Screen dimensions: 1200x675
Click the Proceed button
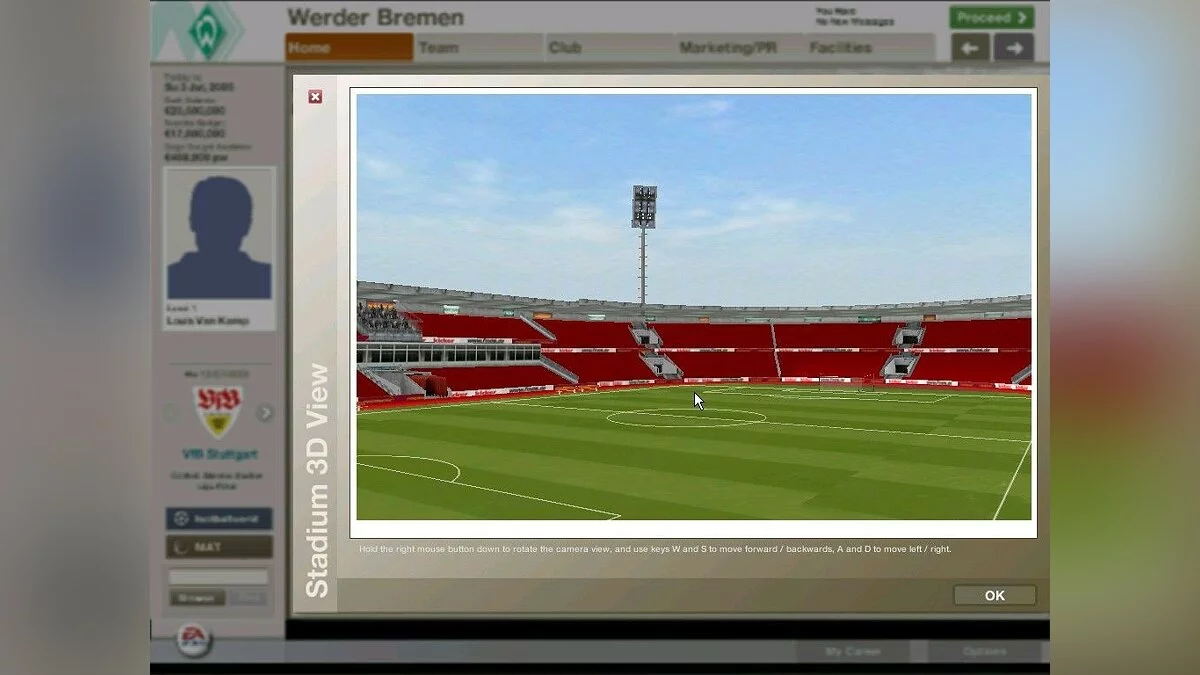991,17
